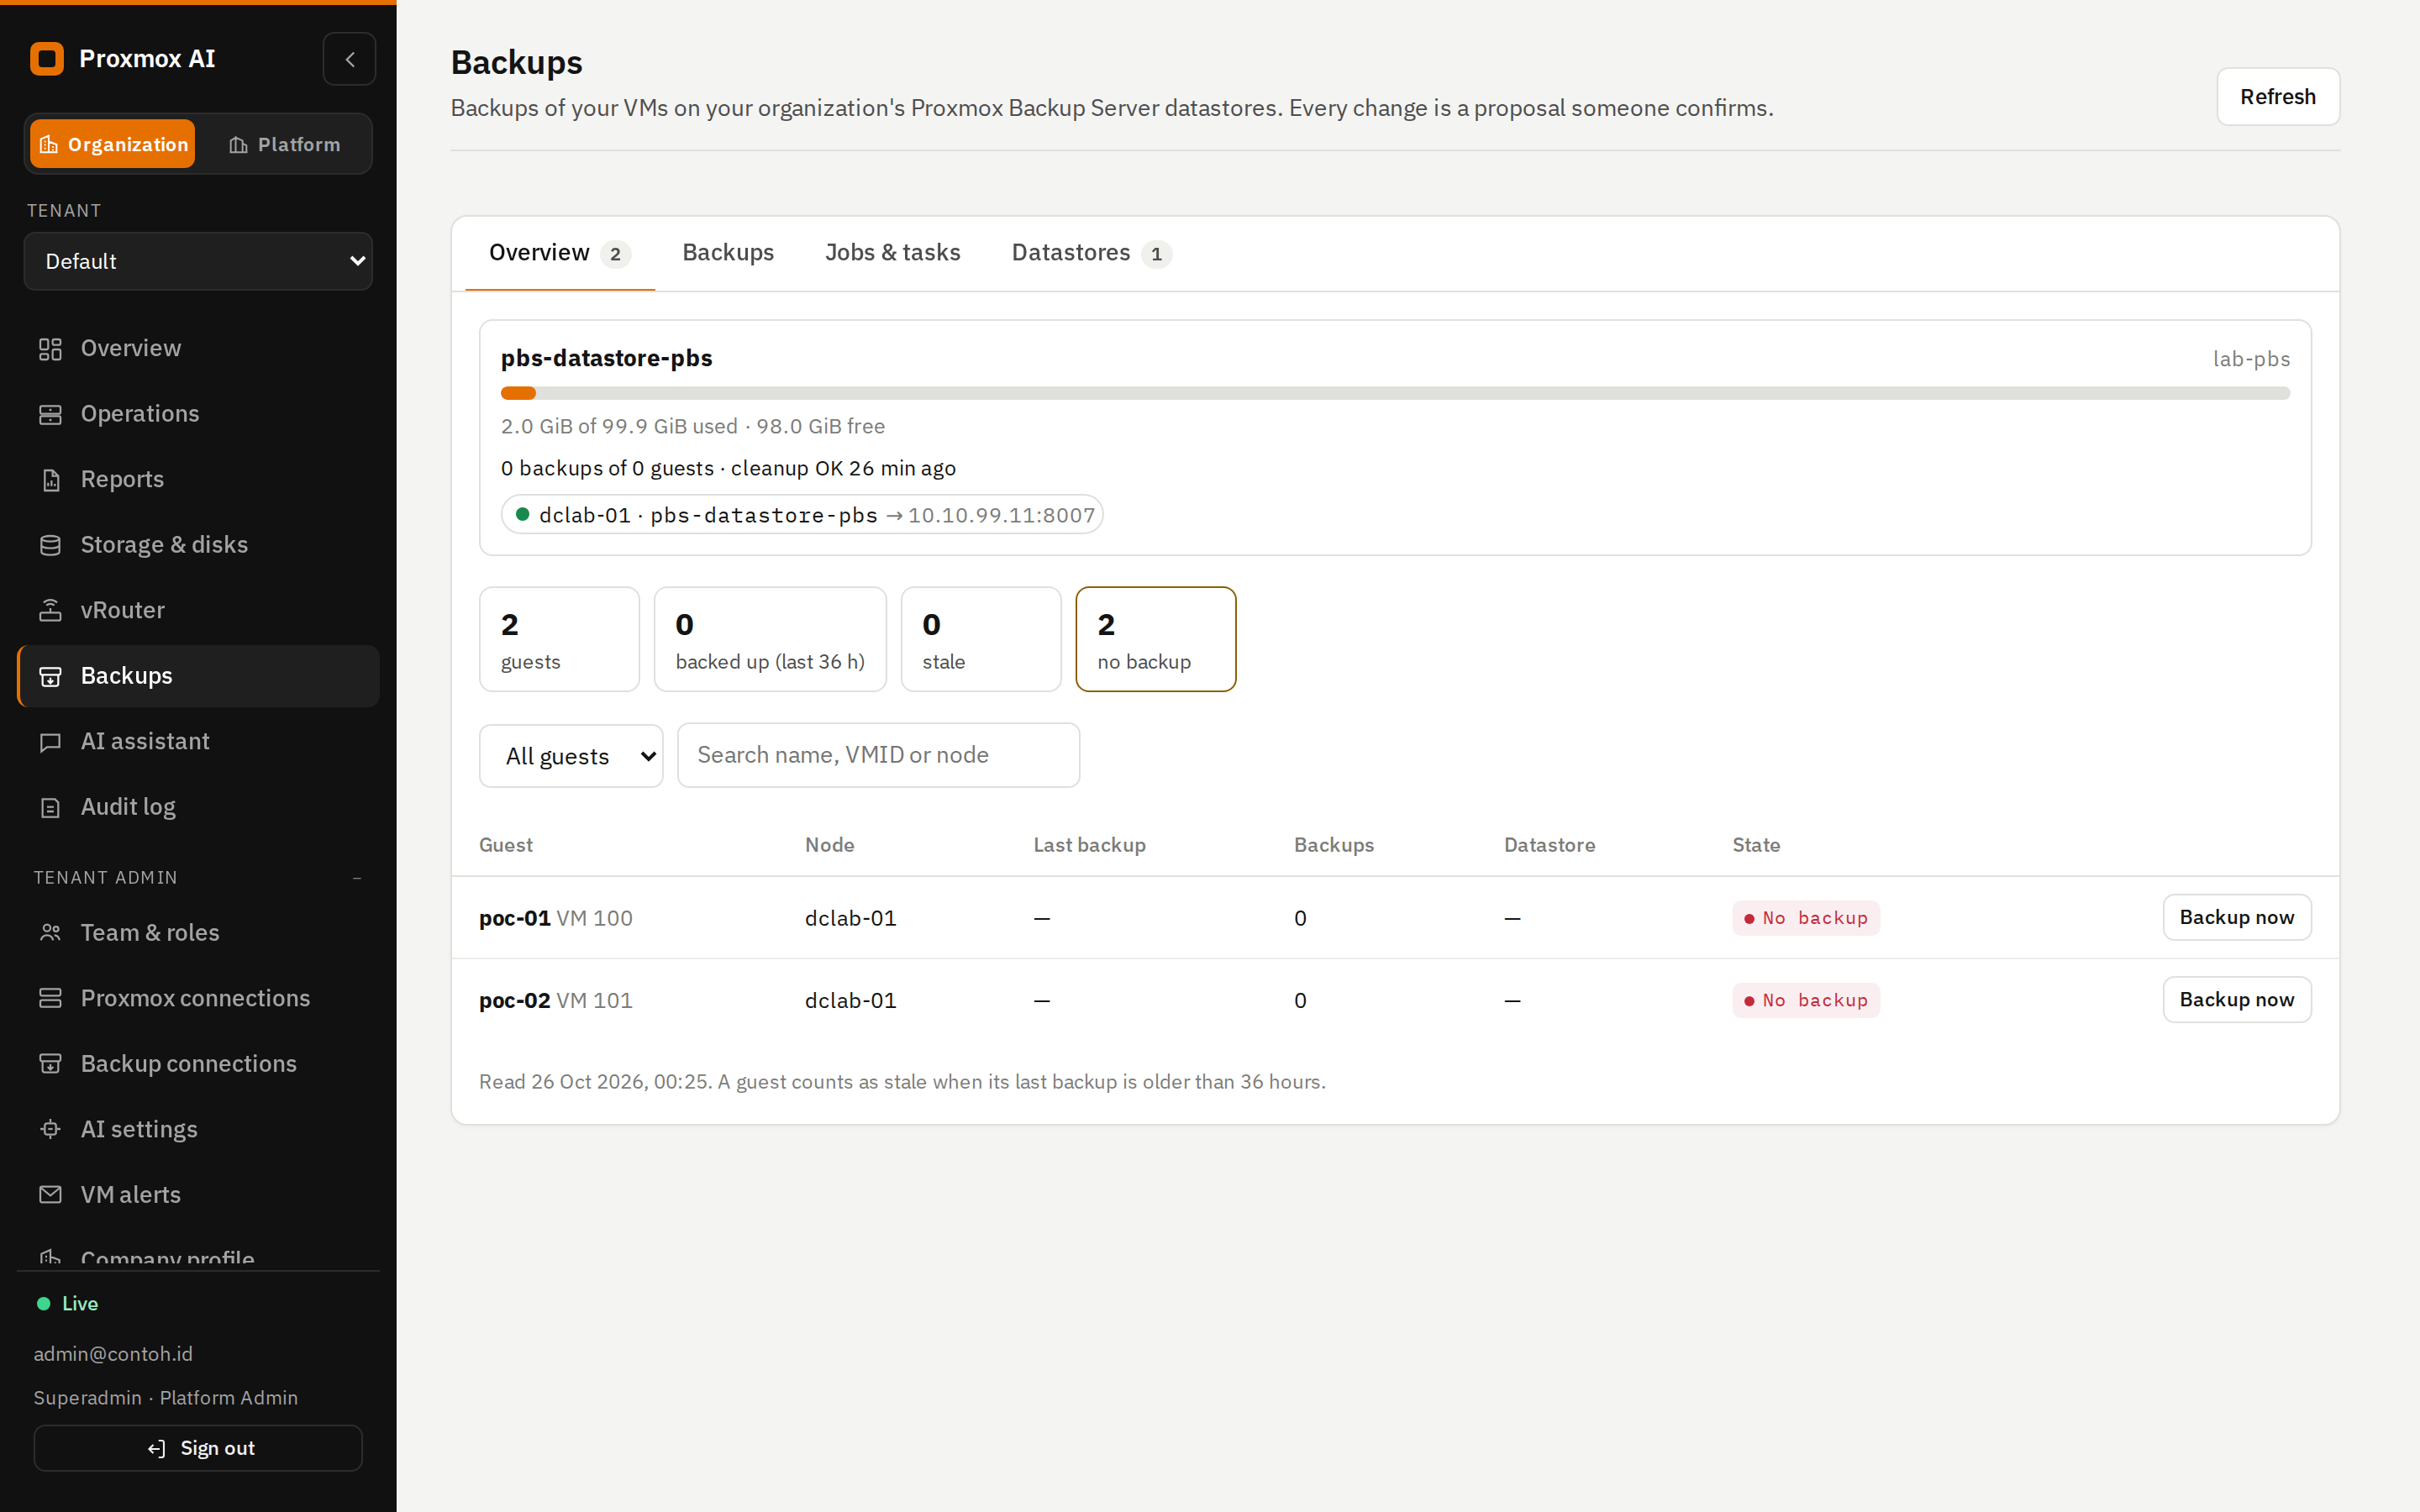Image resolution: width=2420 pixels, height=1512 pixels.
Task: Click the Proxmox connections server icon
Action: 50,998
